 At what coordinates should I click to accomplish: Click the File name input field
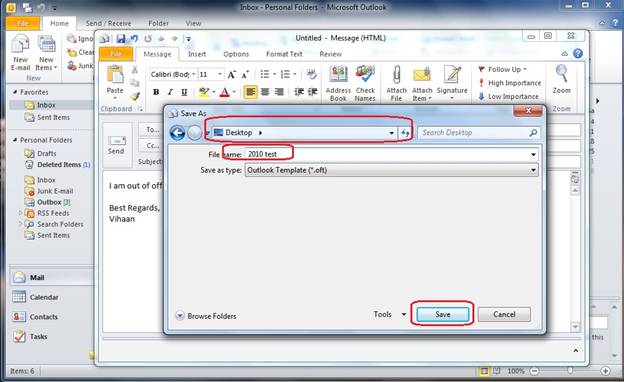(x=391, y=154)
